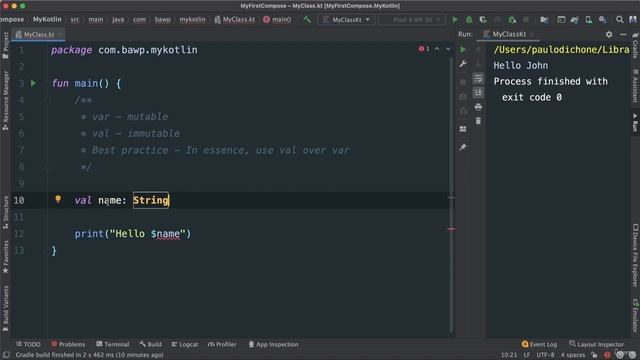This screenshot has height=360, width=640.
Task: Go to the previous highlighted error arrow
Action: coord(437,49)
